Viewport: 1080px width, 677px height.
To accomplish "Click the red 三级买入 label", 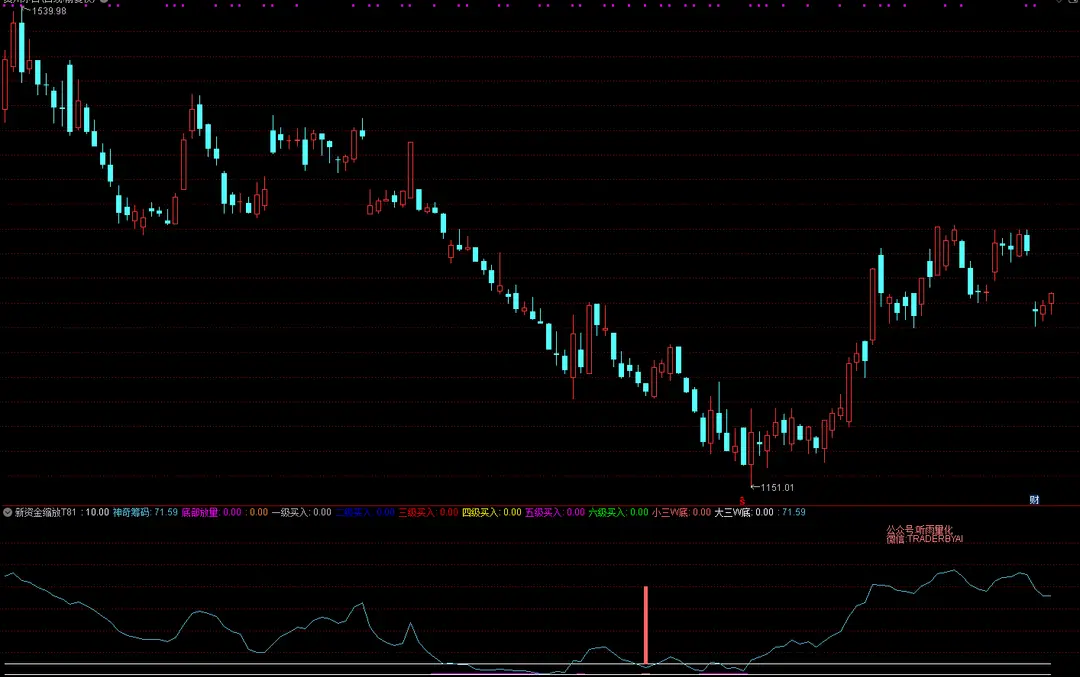I will click(x=417, y=512).
